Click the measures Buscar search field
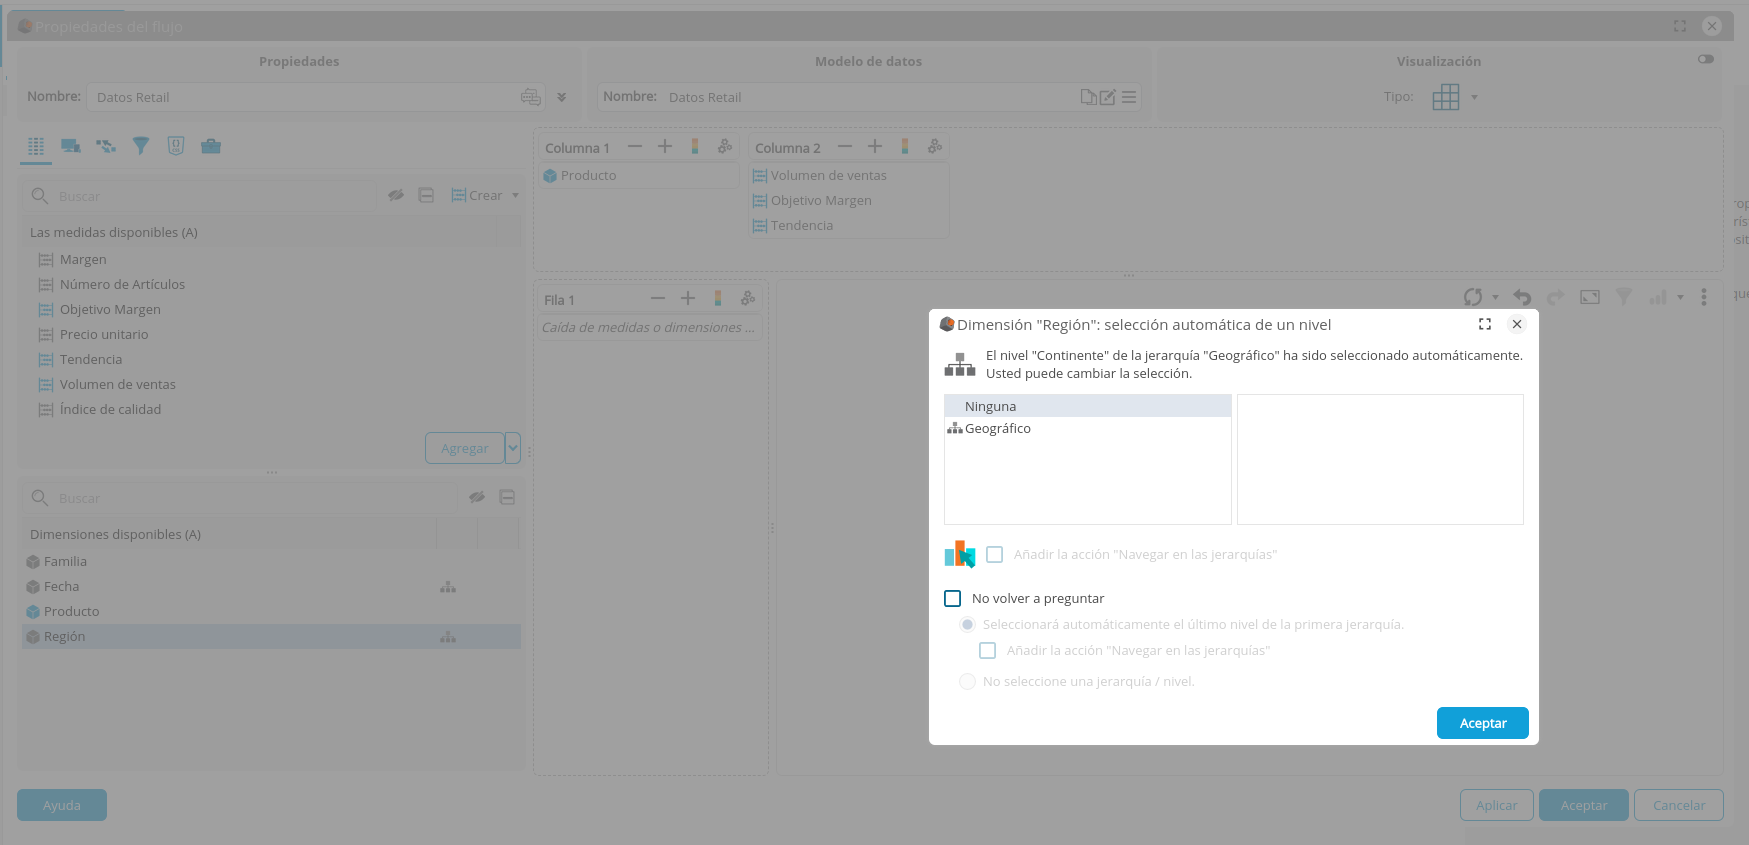The height and width of the screenshot is (845, 1749). click(210, 197)
